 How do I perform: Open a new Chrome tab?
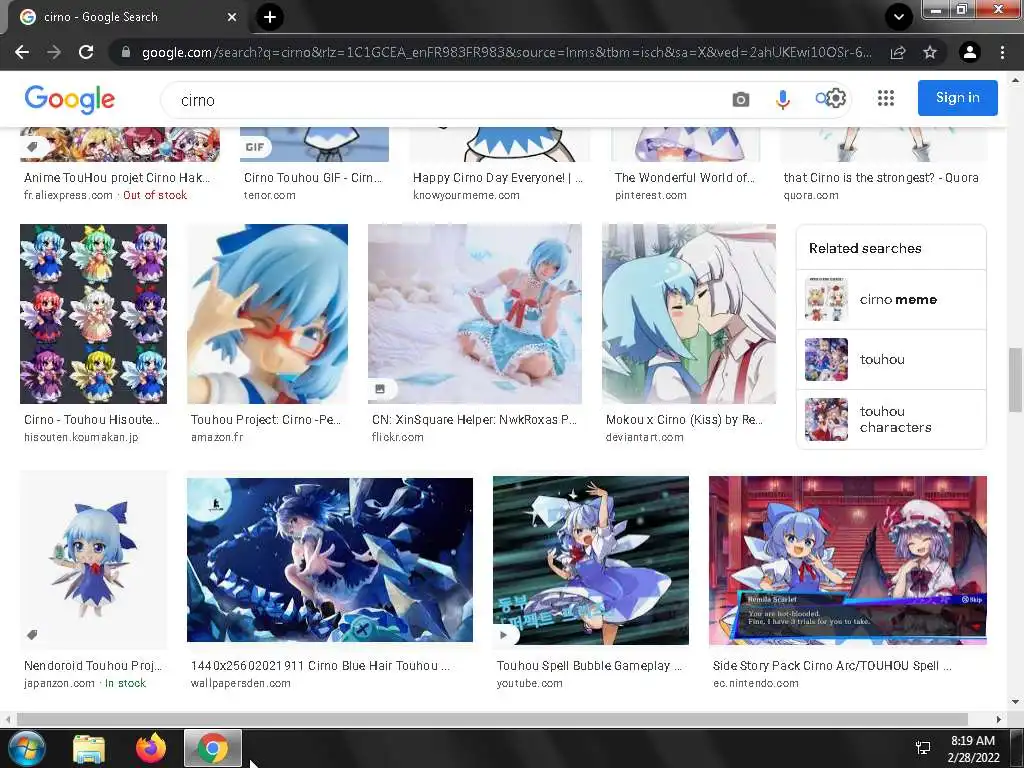pyautogui.click(x=270, y=17)
